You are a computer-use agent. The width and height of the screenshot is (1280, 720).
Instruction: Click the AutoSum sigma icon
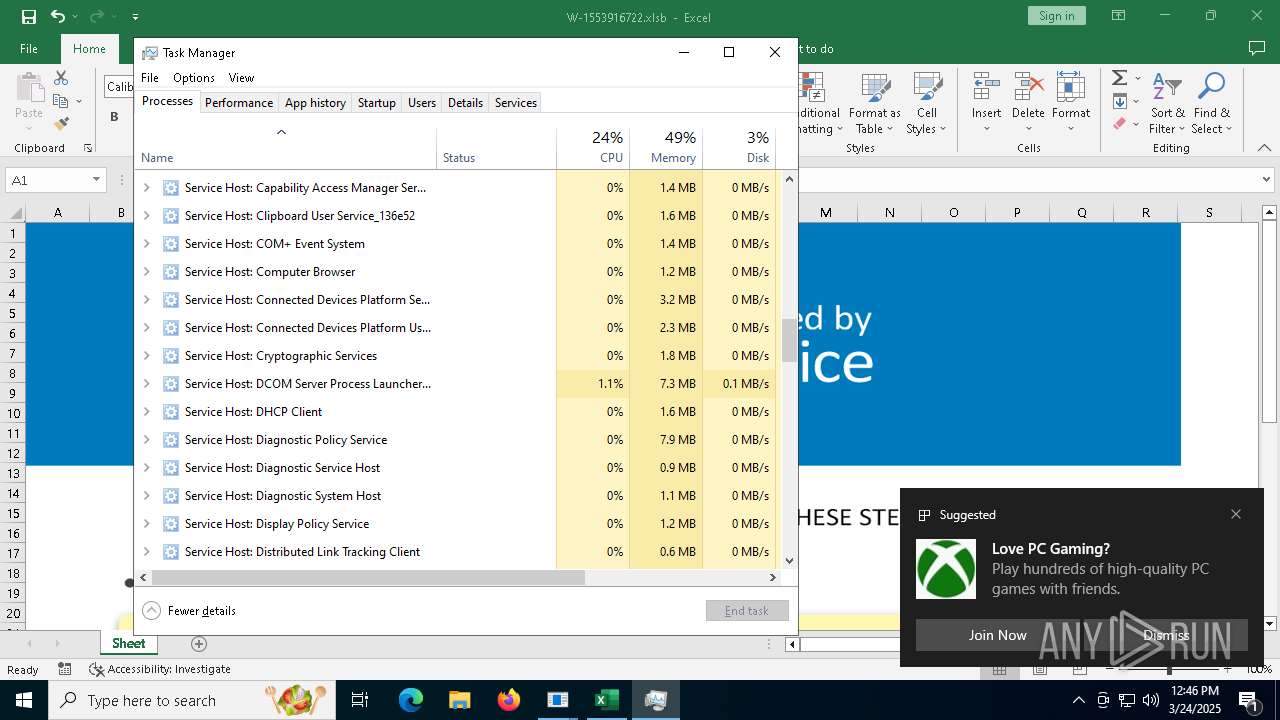(x=1120, y=78)
